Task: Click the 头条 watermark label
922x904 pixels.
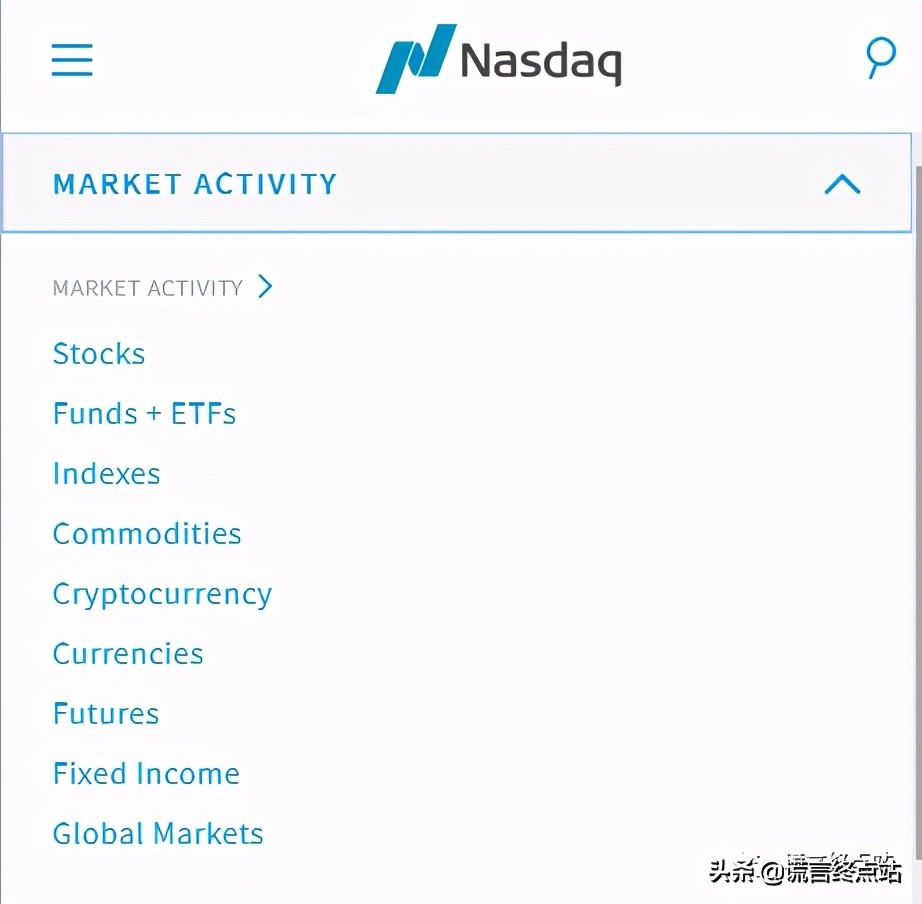Action: (733, 871)
